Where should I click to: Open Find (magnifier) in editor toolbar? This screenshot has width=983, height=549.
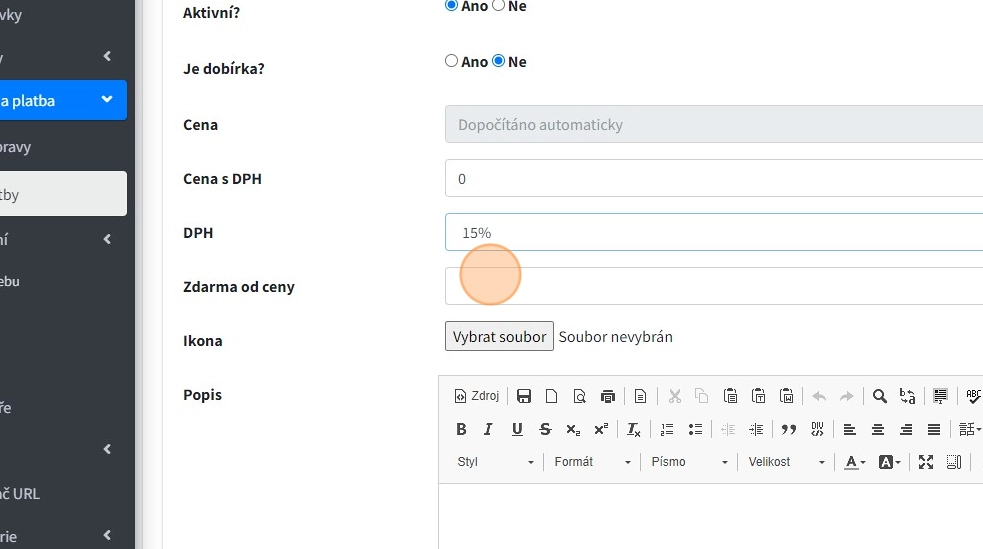(x=880, y=396)
